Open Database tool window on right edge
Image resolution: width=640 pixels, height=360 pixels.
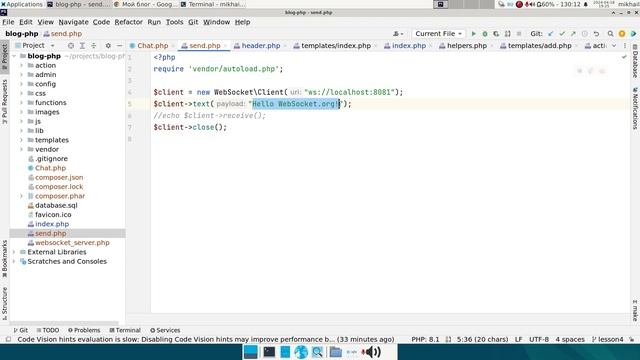(x=635, y=61)
